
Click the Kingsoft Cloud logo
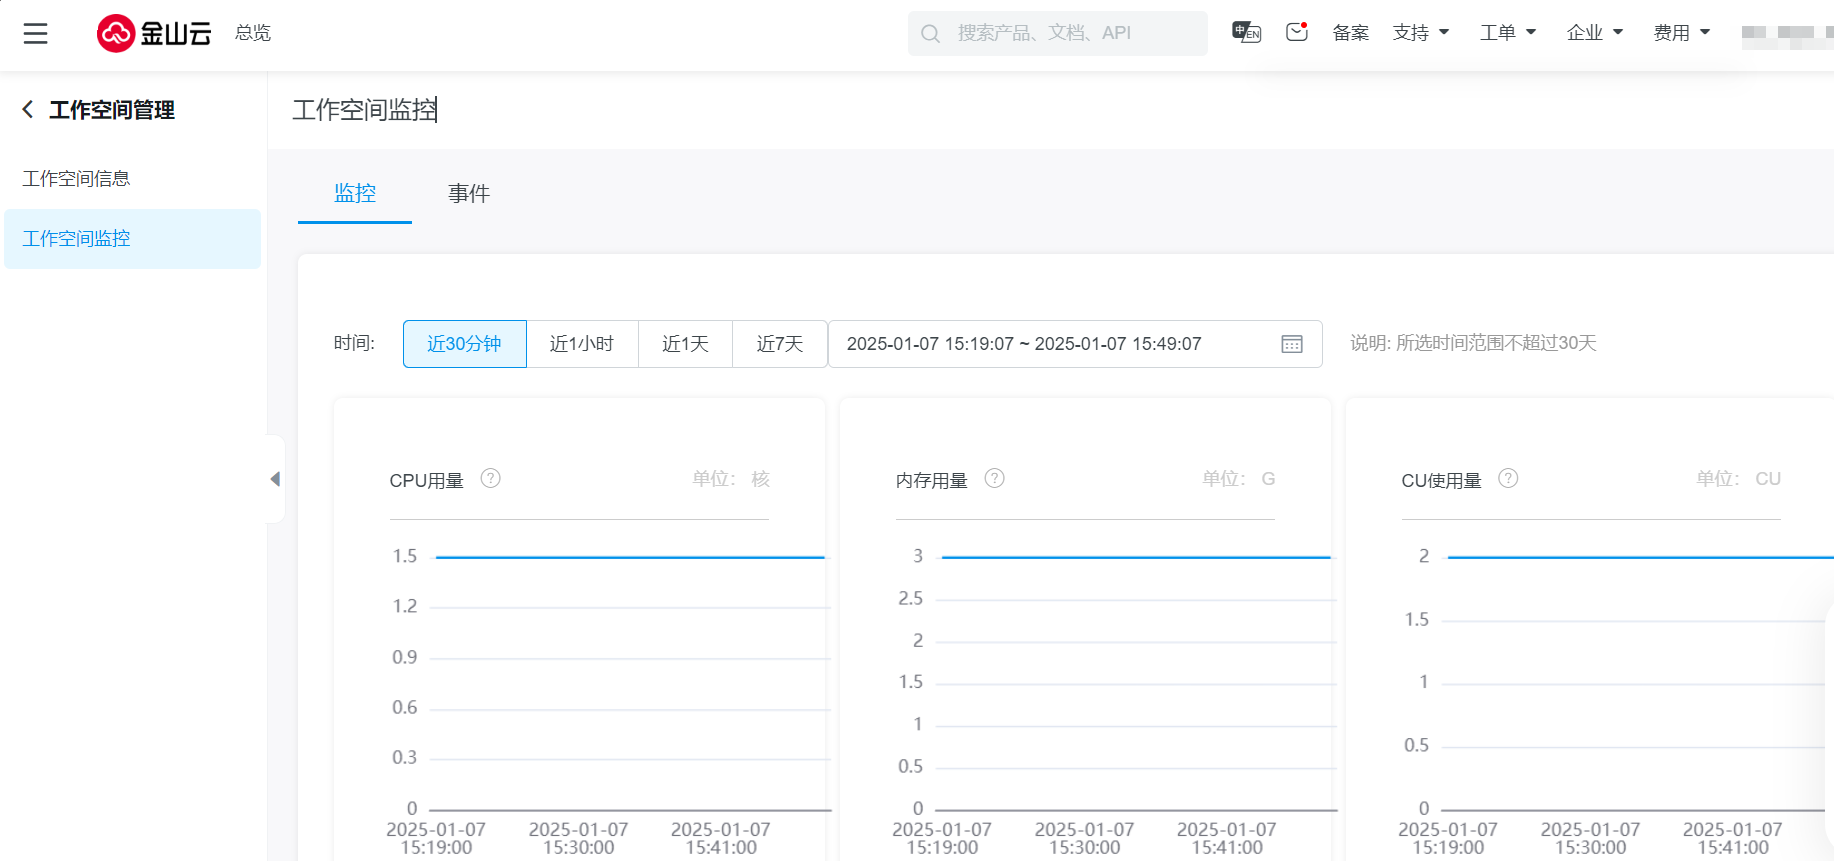(154, 33)
